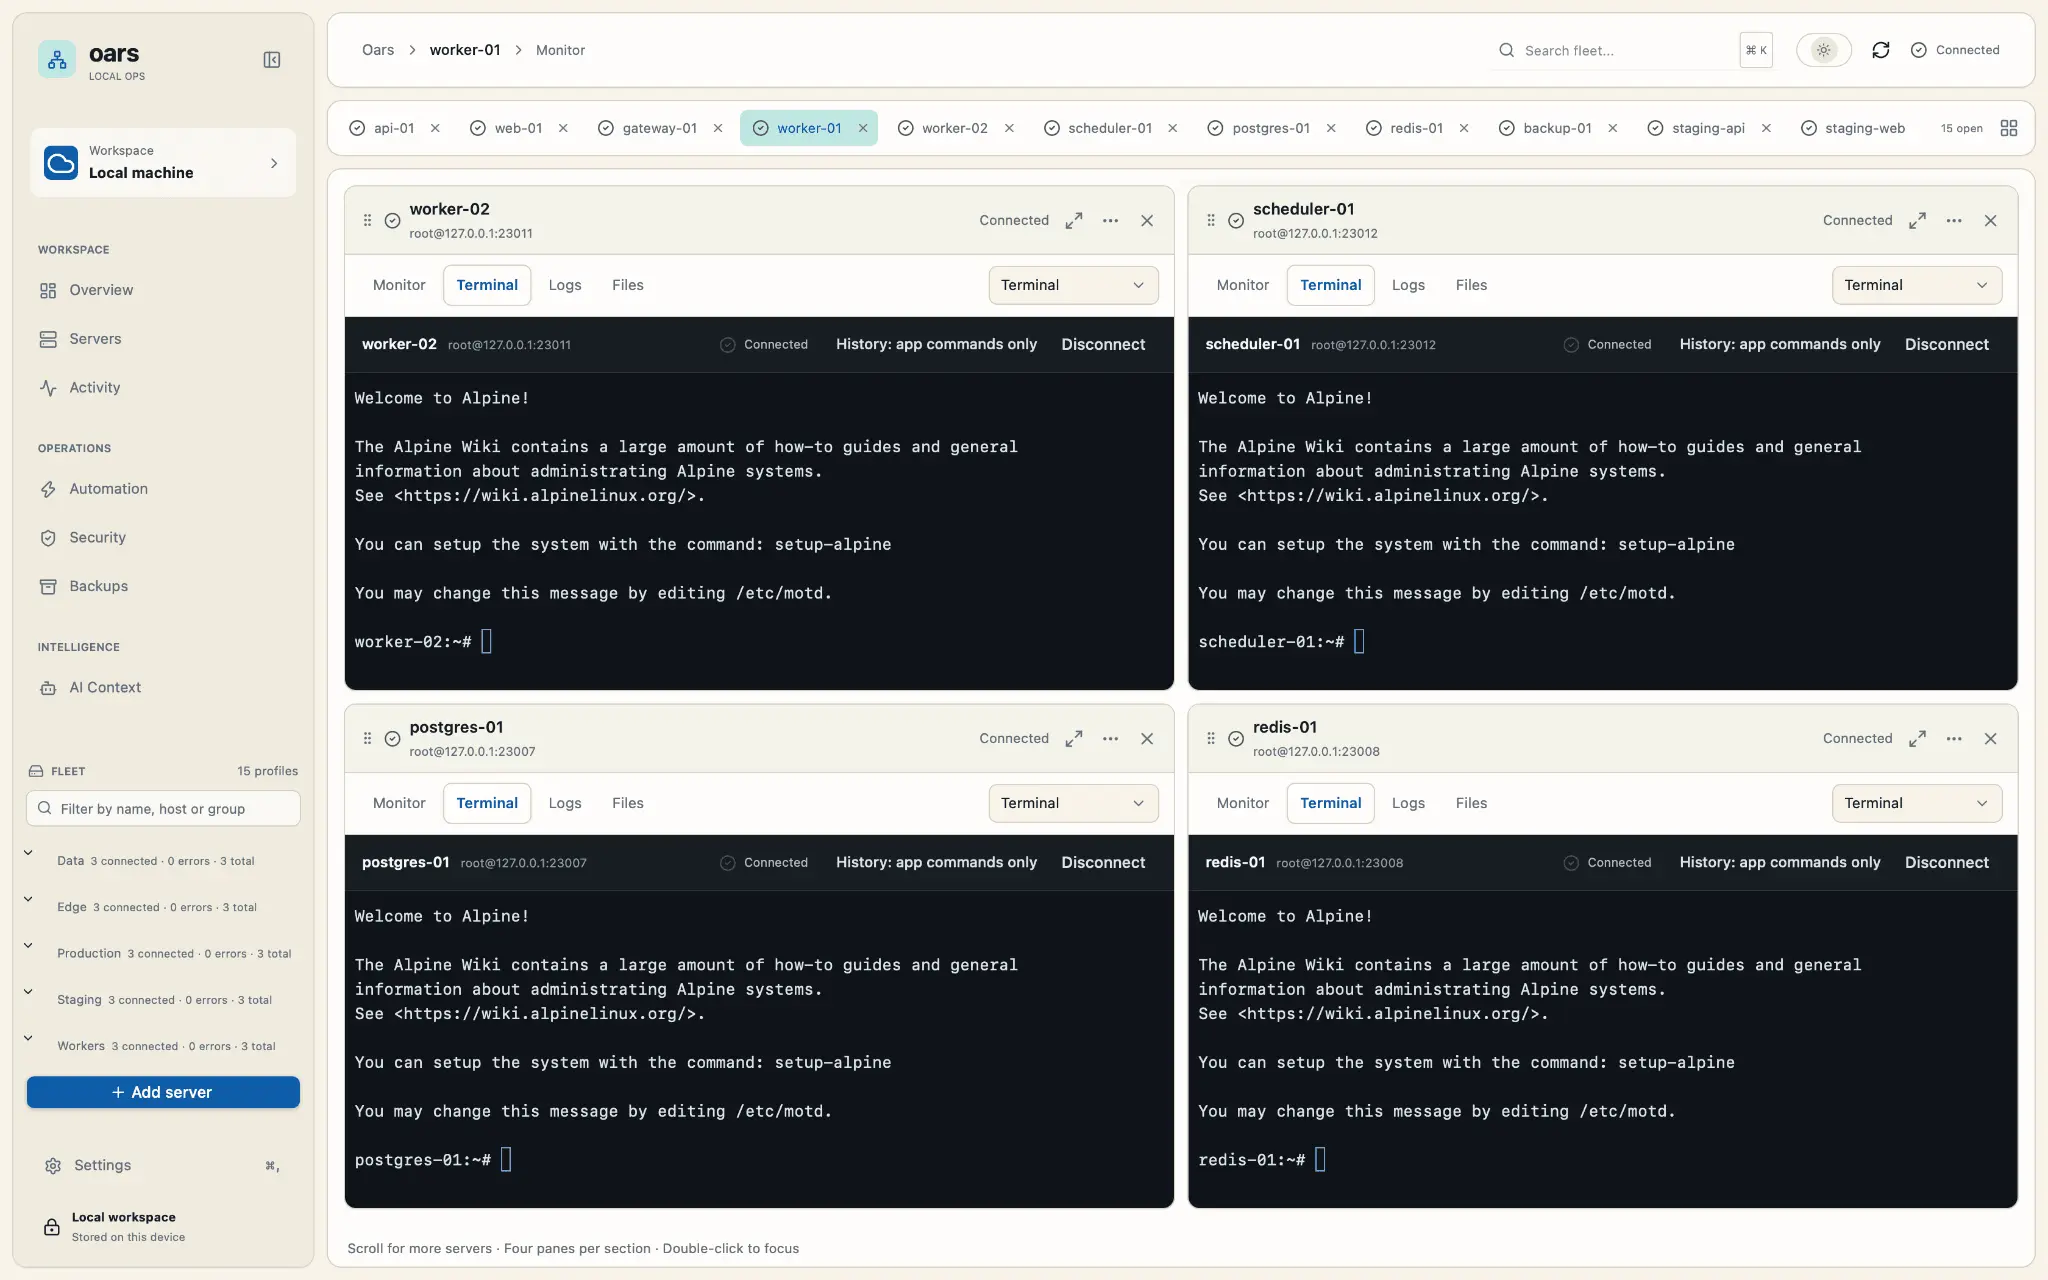Screen dimensions: 2048x1280
Task: Expand postgres-01 pane to fullscreen
Action: (x=1073, y=738)
